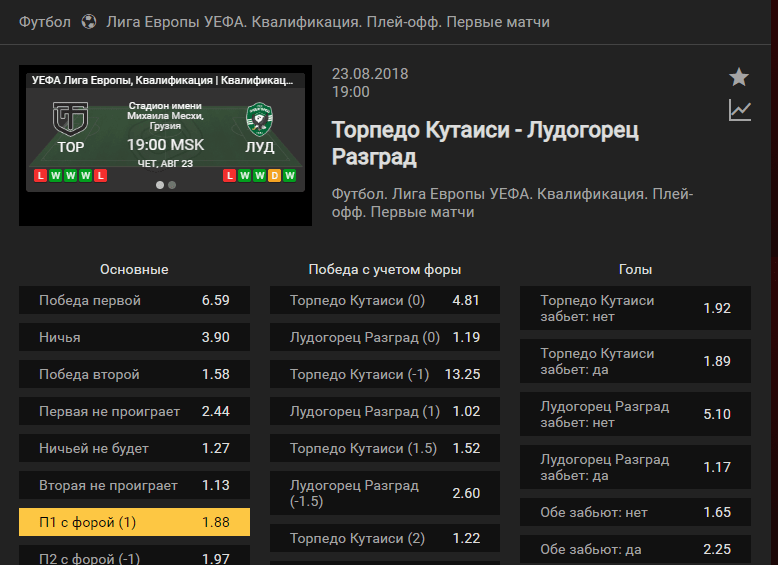Click the orange D form badge for Ludogorets
This screenshot has height=565, width=778.
274,176
